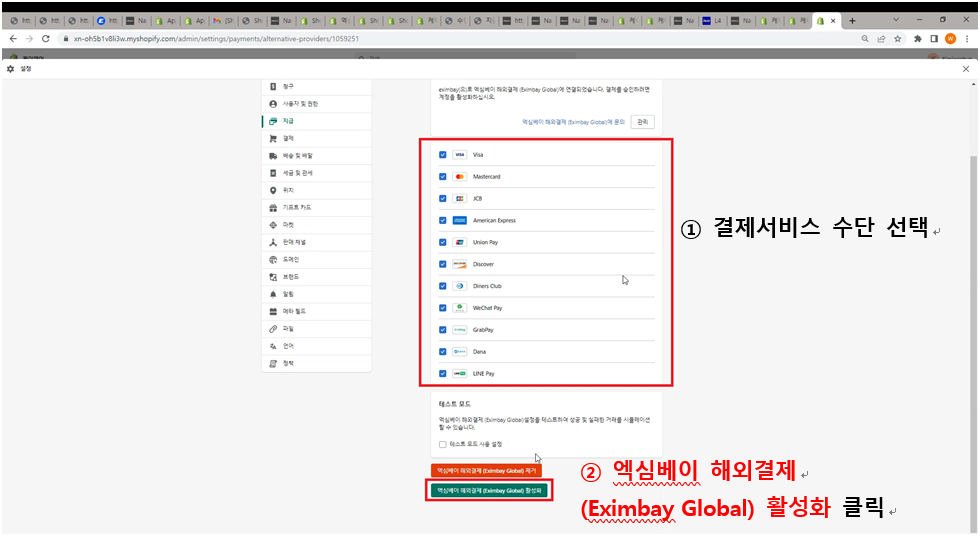The image size is (980, 536).
Task: Open the Chrome profile avatar
Action: coord(950,39)
